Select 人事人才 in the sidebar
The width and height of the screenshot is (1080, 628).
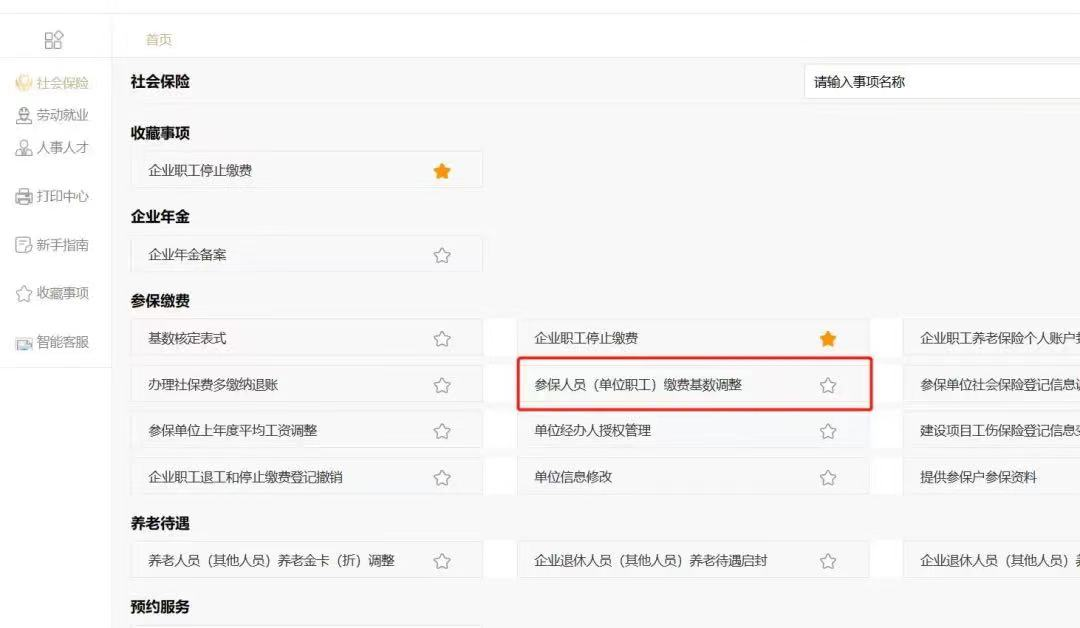[x=62, y=148]
